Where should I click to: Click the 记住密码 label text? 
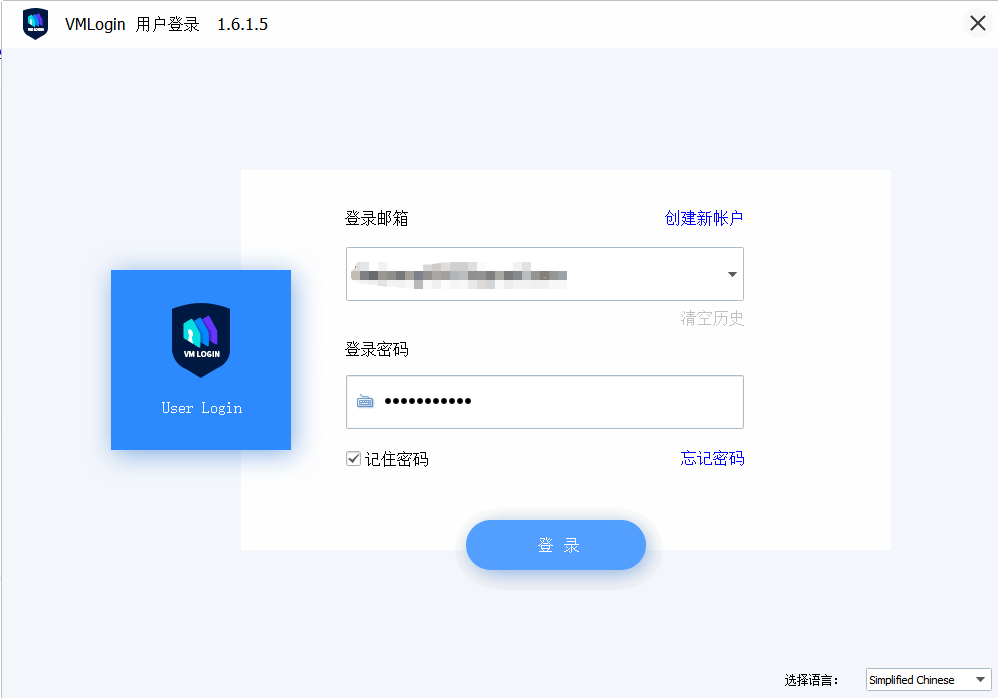point(397,459)
